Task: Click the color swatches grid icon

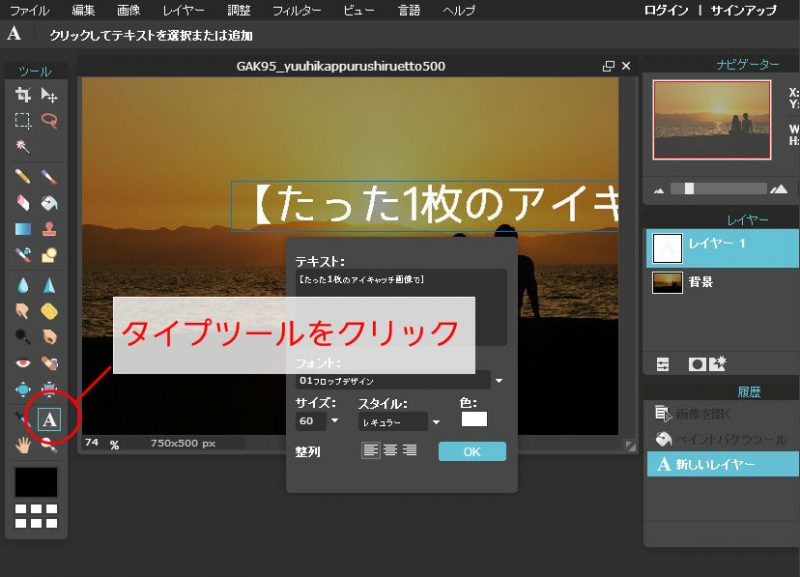Action: coord(36,516)
